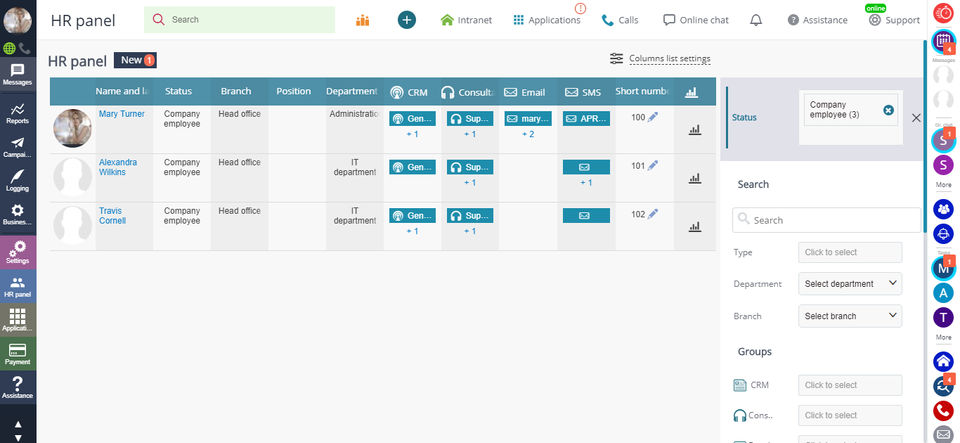Viewport: 960px width, 443px height.
Task: Expand Mary Turner's extra emails +2
Action: tap(528, 134)
